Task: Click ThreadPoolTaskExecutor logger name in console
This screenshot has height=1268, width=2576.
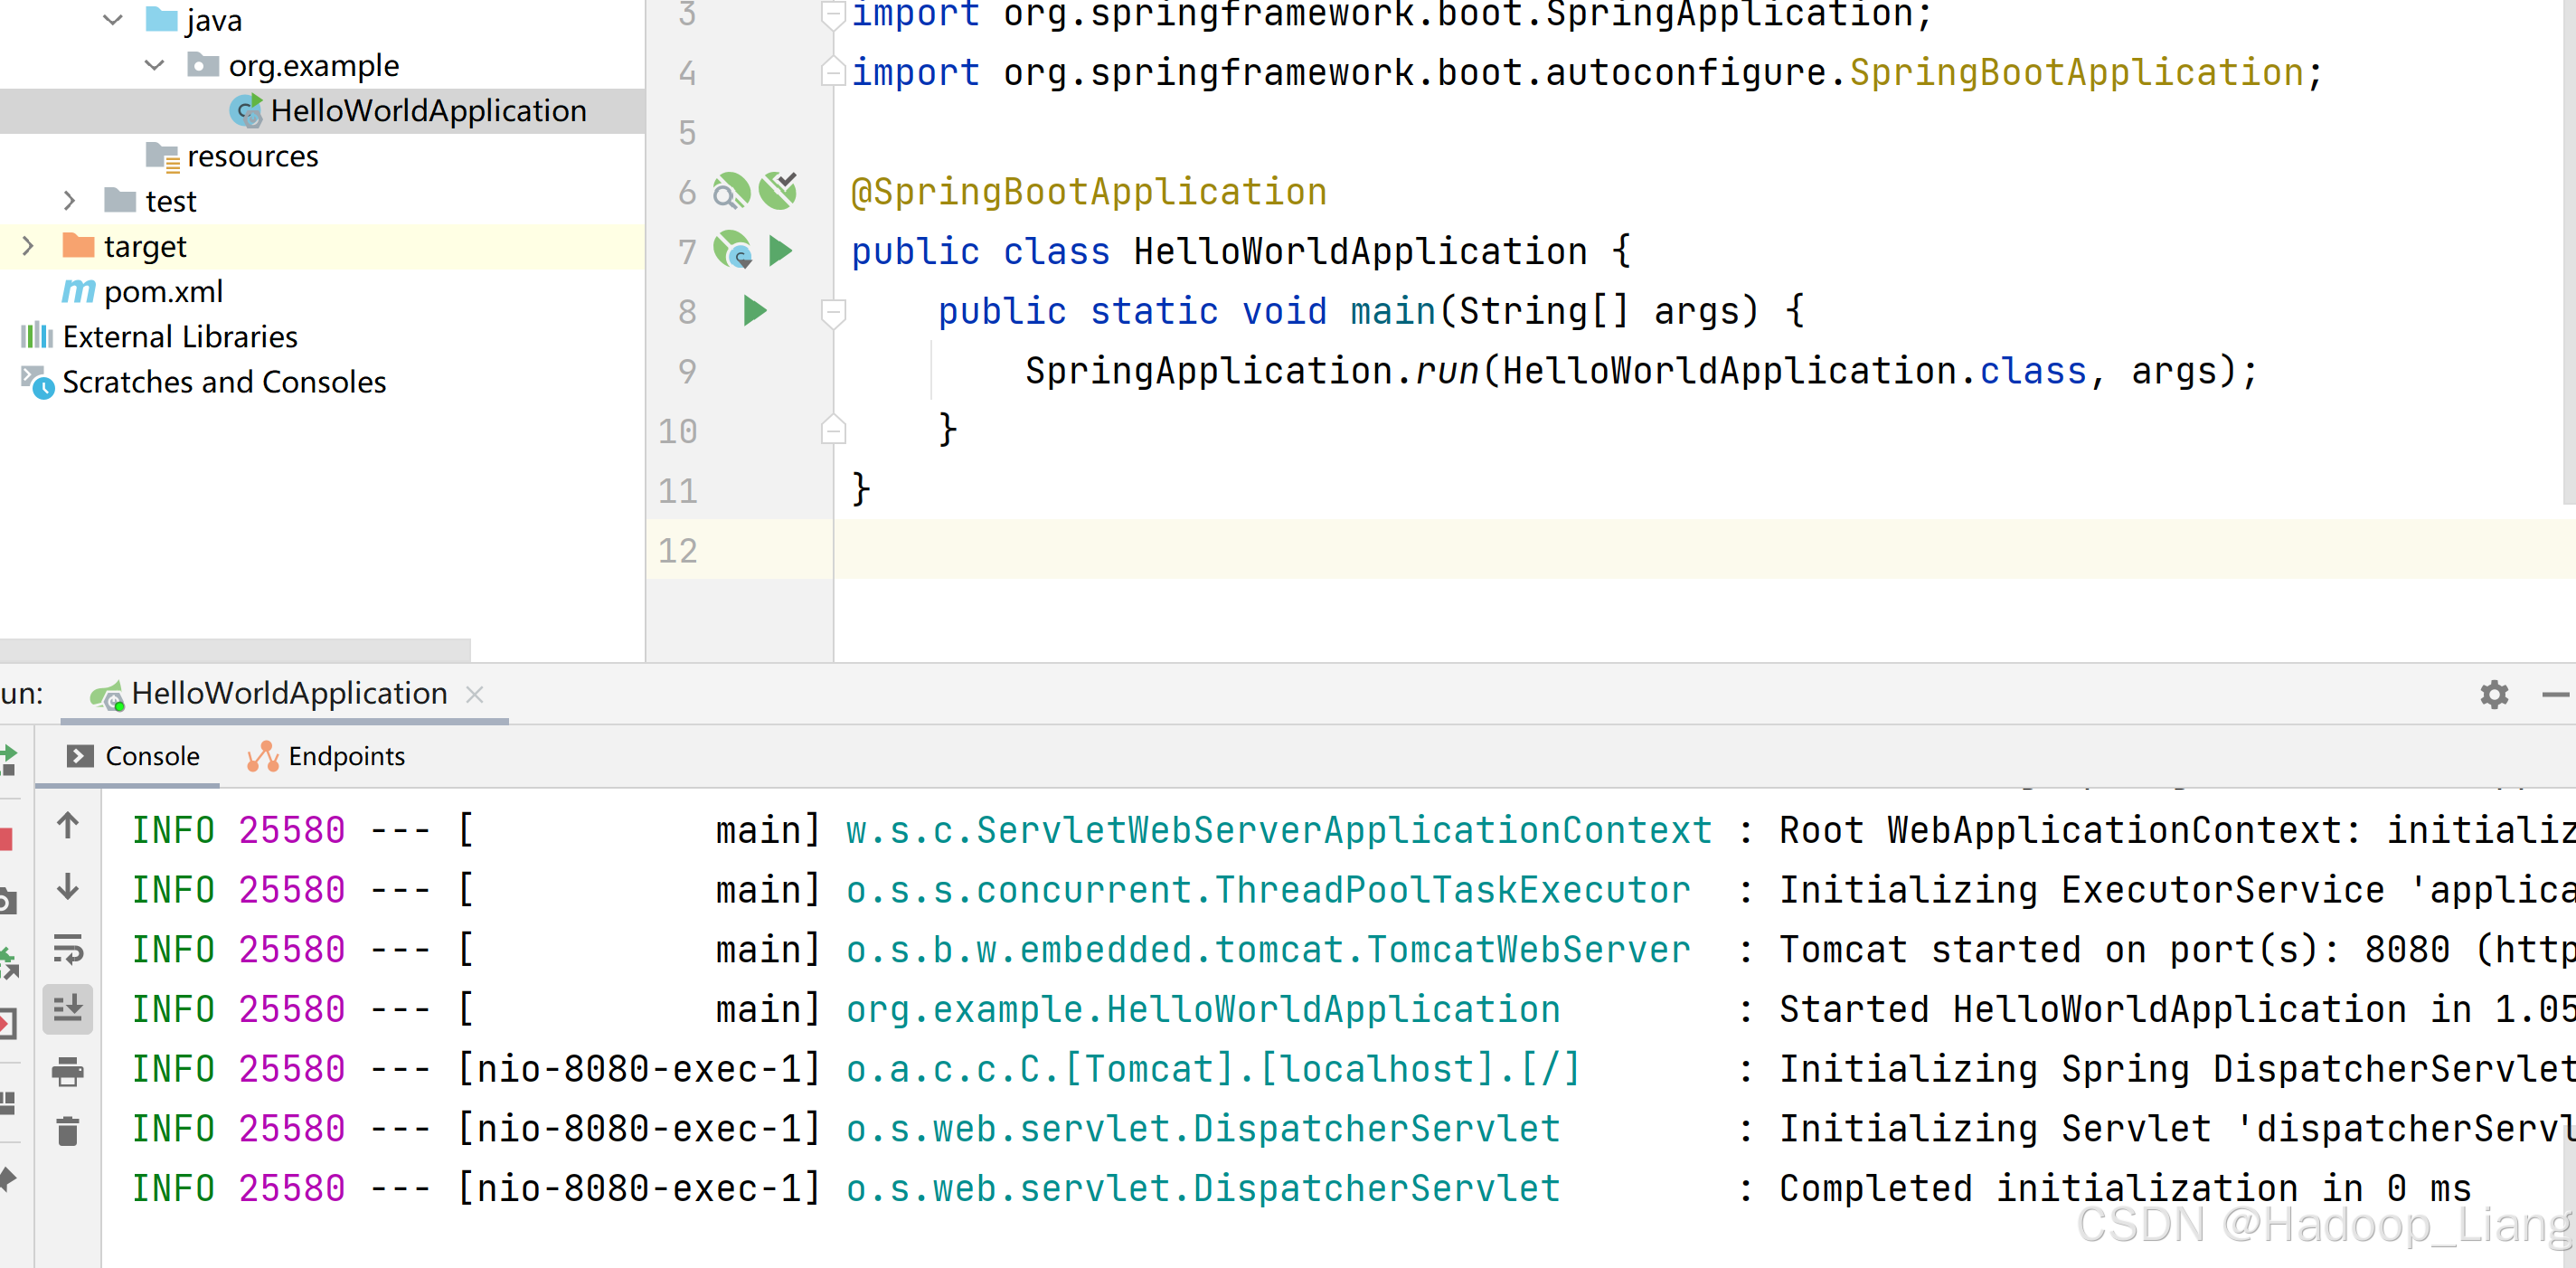Action: coord(1268,889)
